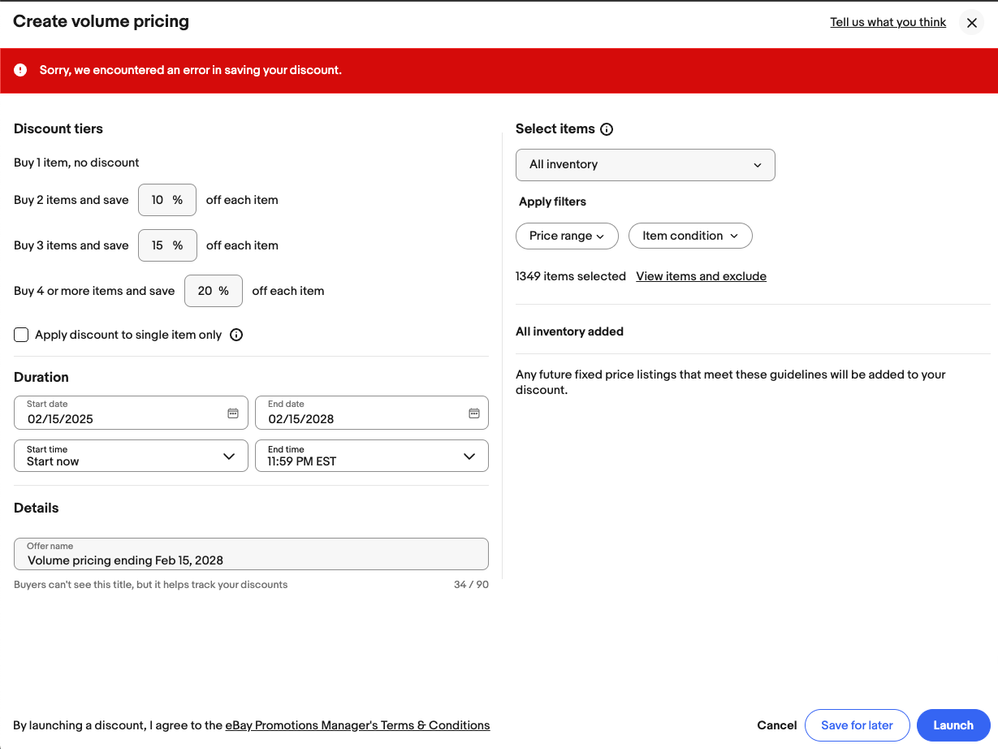
Task: Edit the Buy 2 items discount percentage
Action: tap(167, 200)
